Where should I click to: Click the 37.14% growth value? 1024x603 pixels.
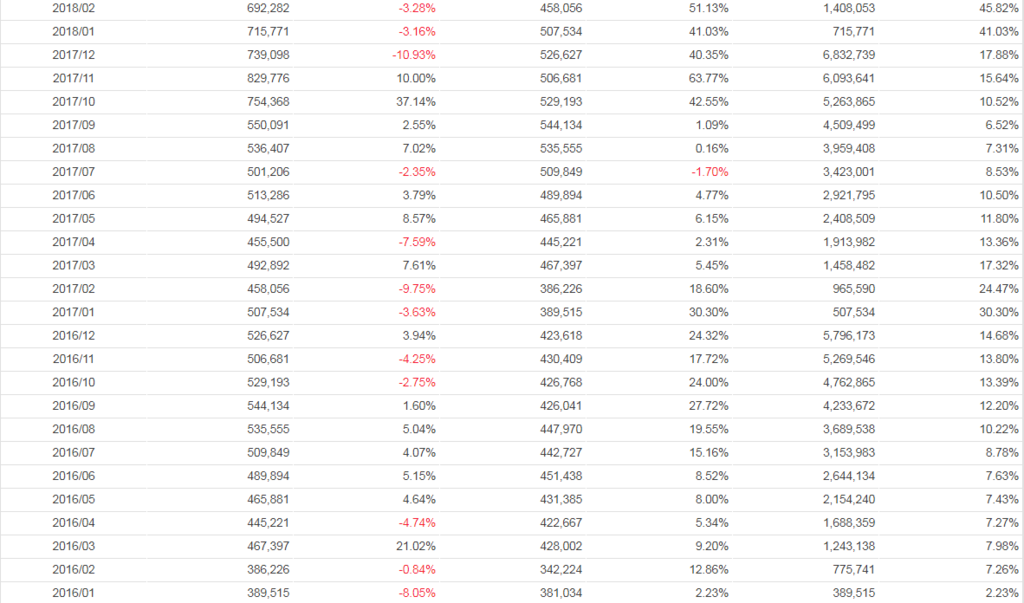pos(416,101)
